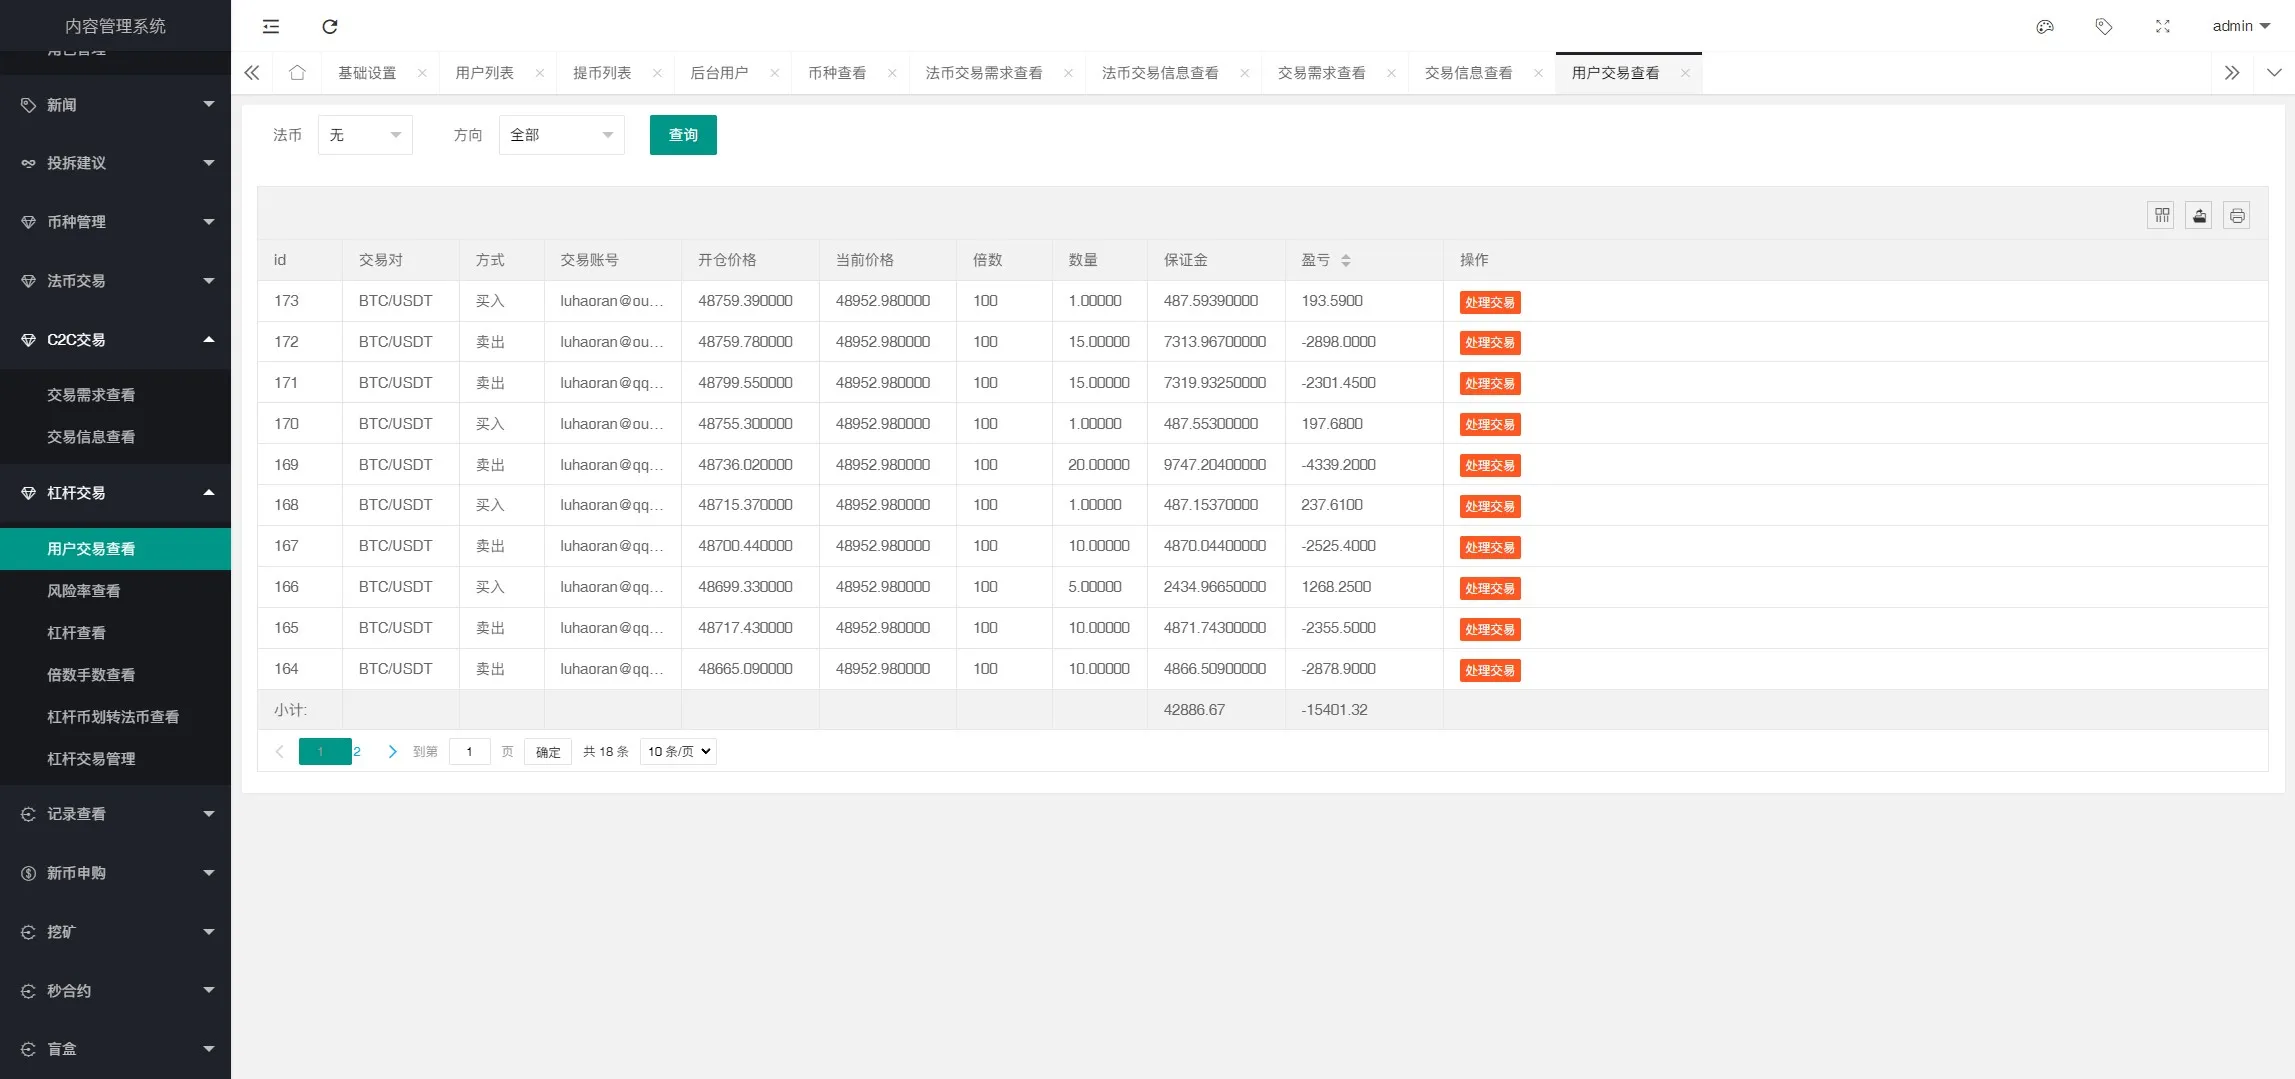This screenshot has height=1079, width=2295.
Task: Click 处理交易 for row id 167
Action: pyautogui.click(x=1490, y=548)
